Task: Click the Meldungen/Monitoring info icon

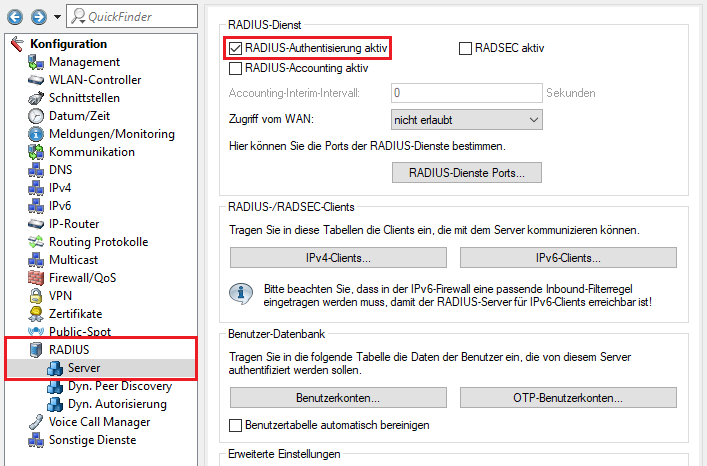Action: pos(36,134)
